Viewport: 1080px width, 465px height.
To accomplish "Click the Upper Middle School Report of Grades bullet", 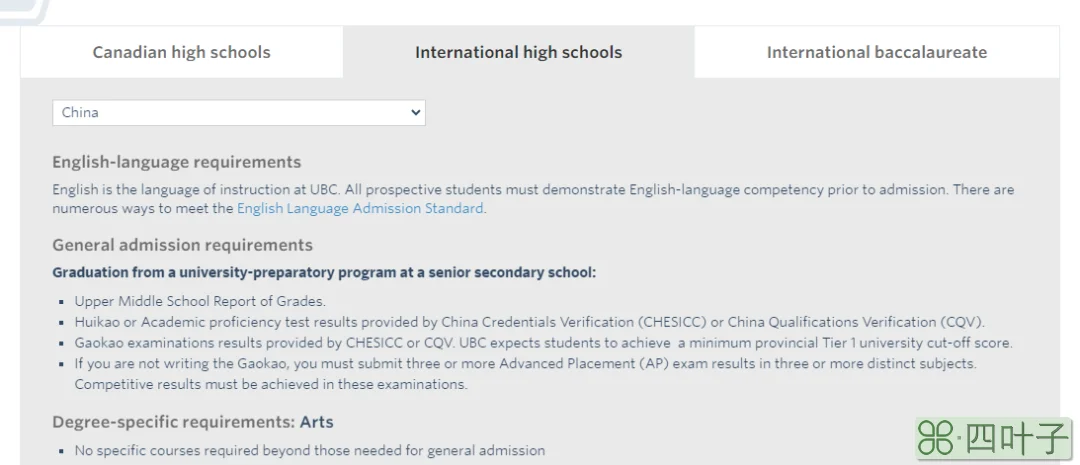I will coord(200,301).
